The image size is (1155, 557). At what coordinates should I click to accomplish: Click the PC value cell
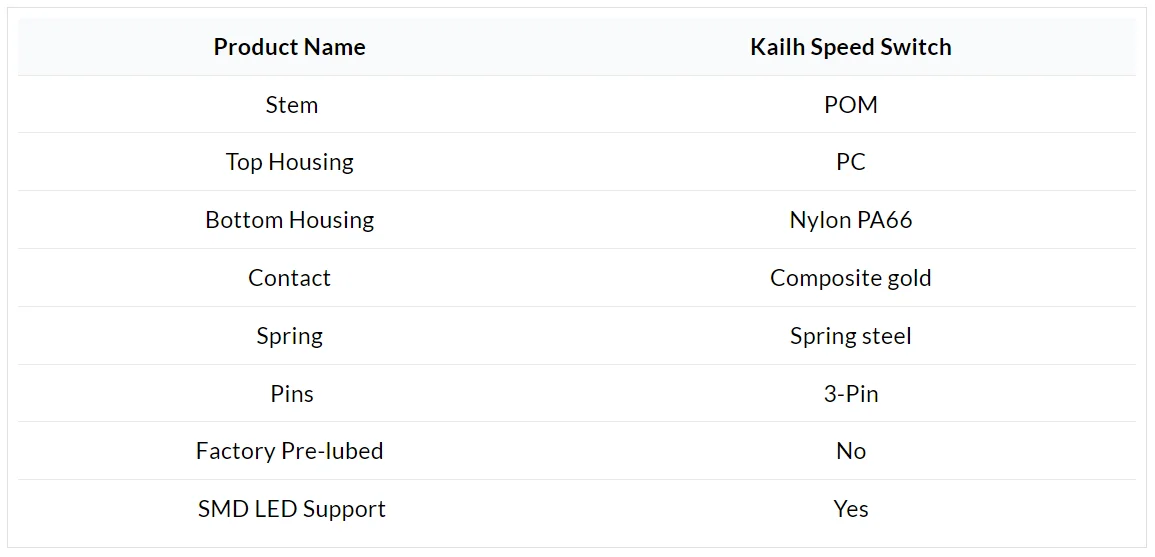[851, 162]
